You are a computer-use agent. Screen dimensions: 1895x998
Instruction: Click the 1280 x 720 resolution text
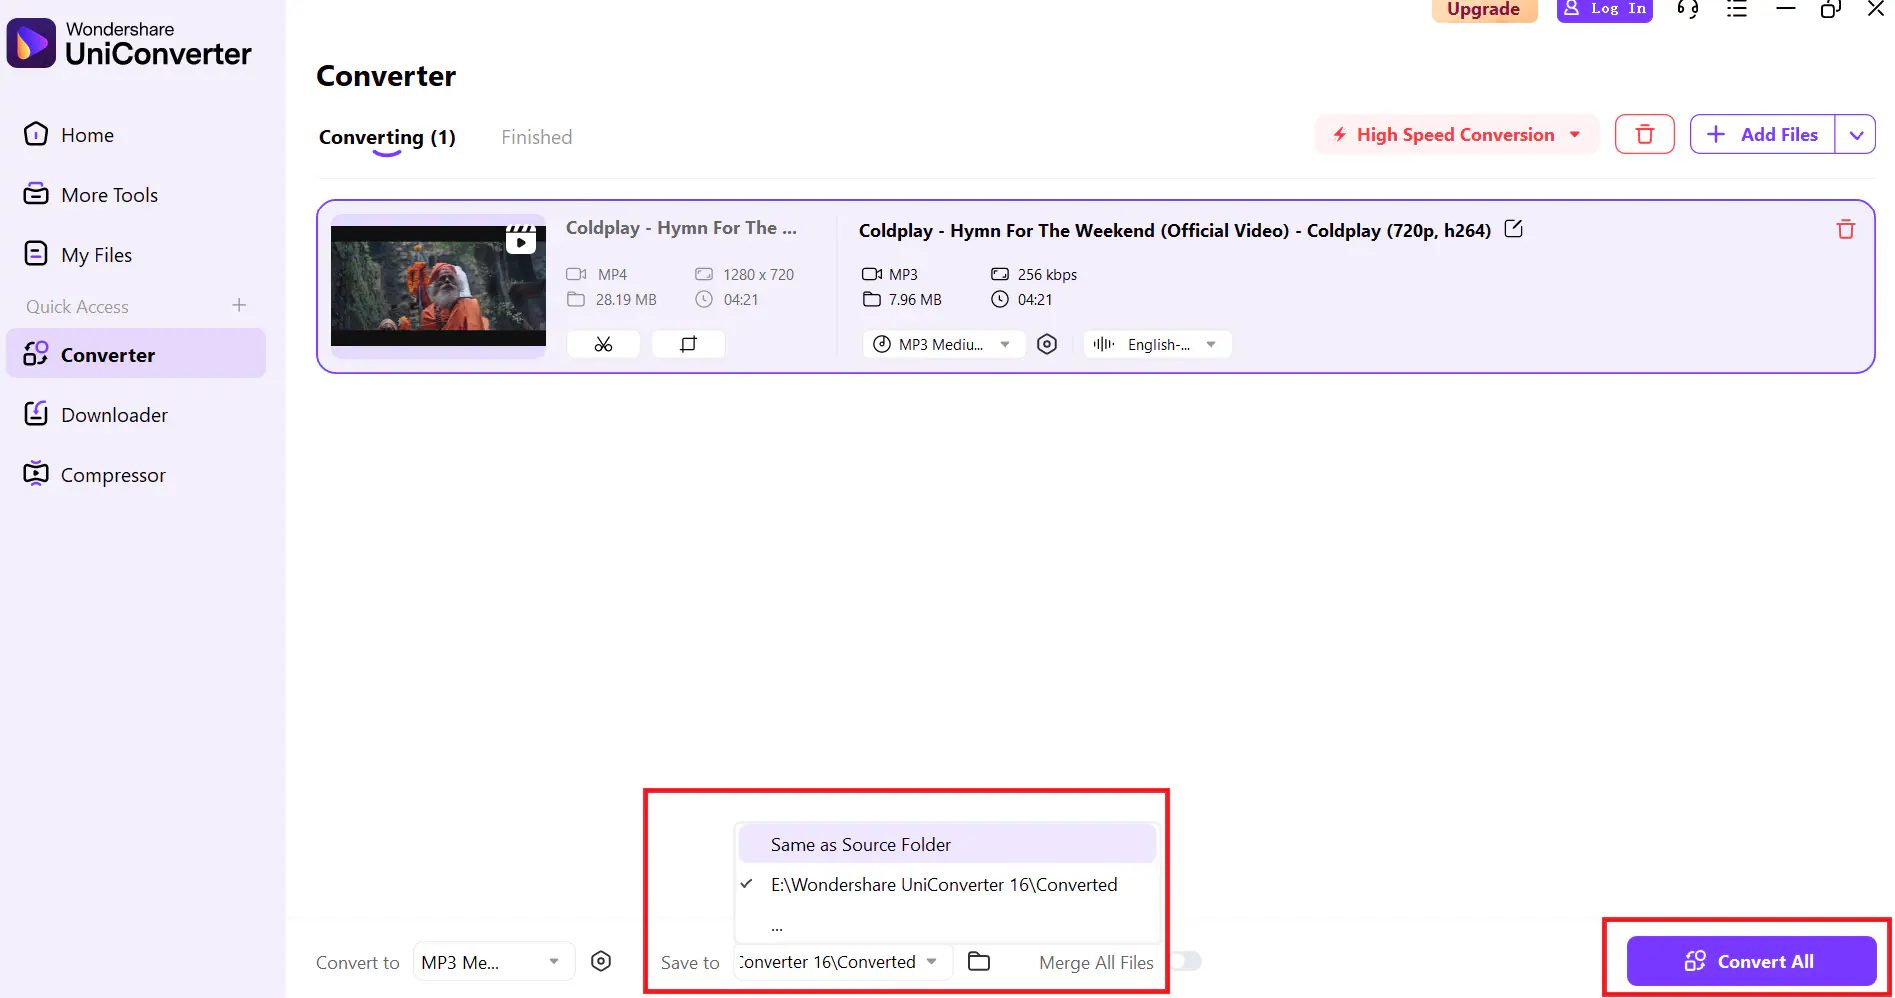coord(758,274)
